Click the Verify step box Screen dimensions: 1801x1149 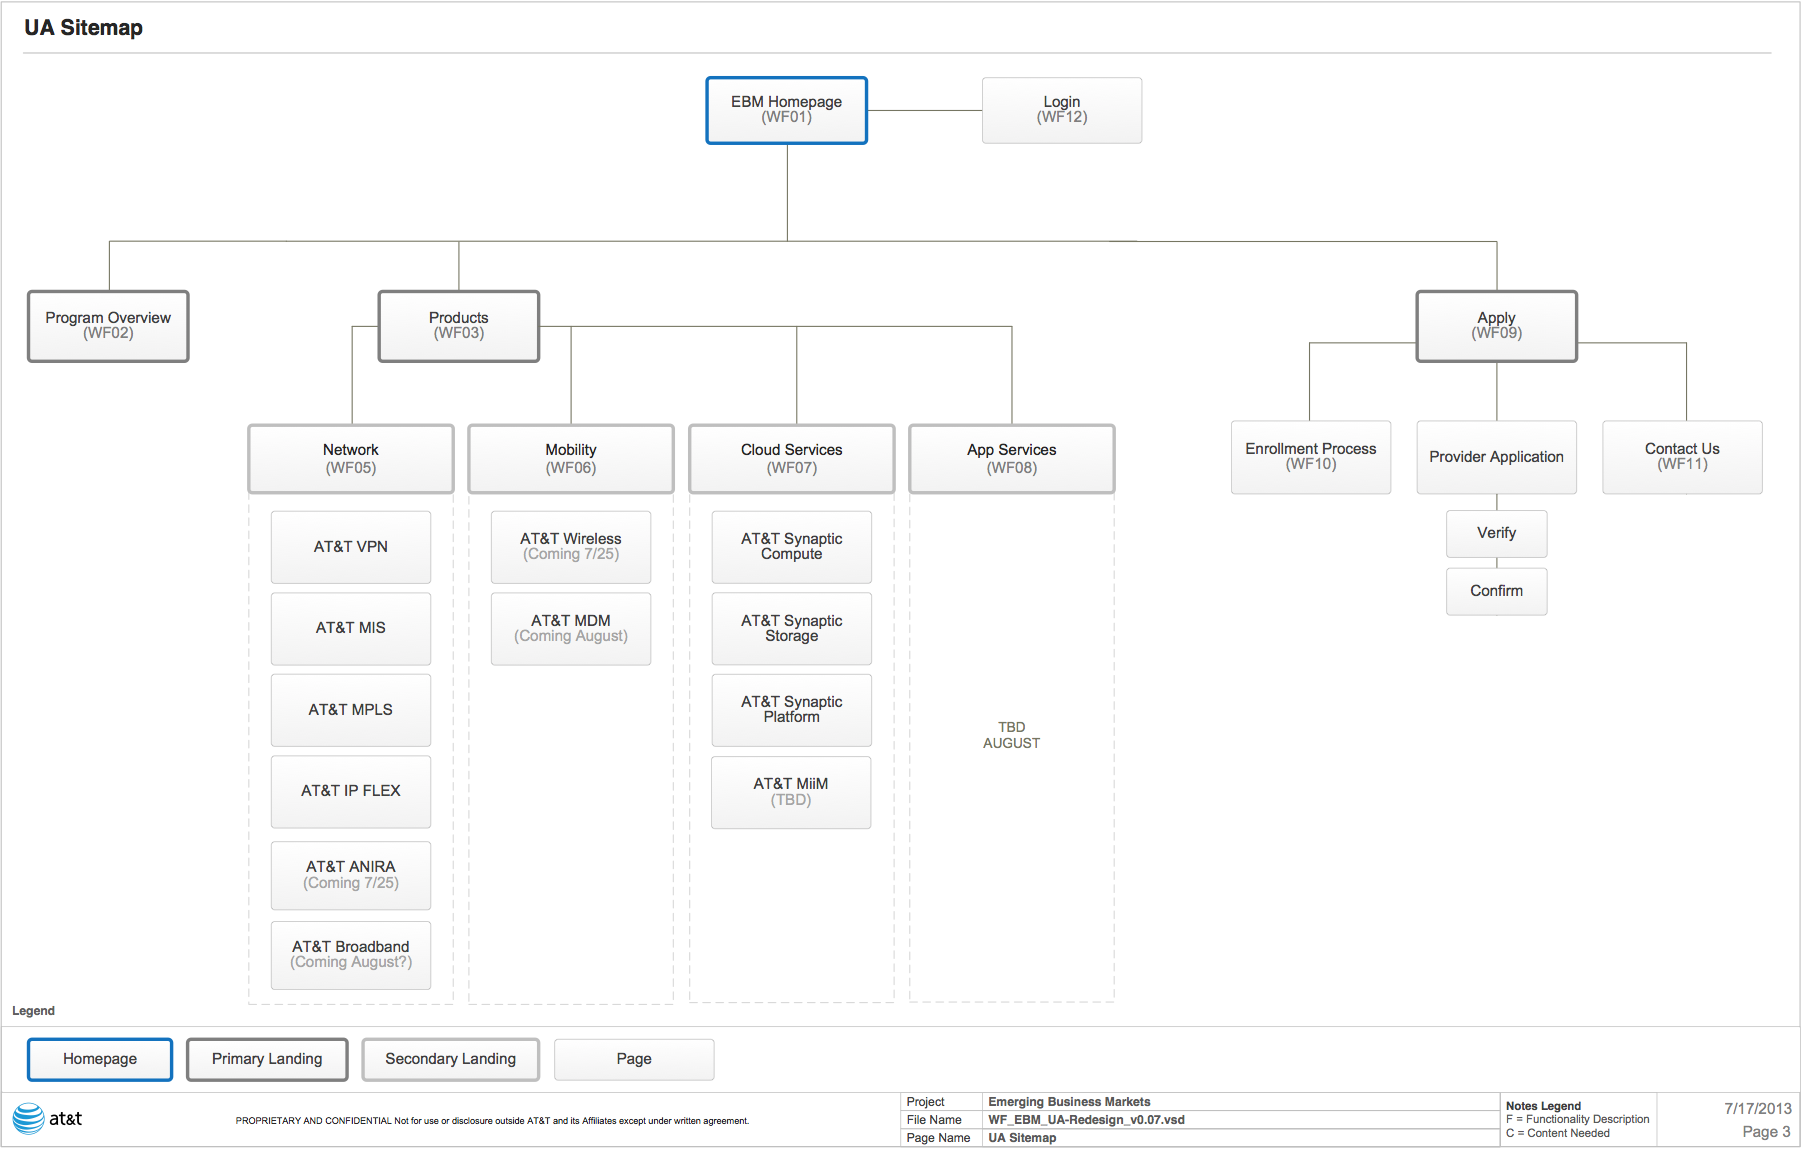pos(1497,534)
